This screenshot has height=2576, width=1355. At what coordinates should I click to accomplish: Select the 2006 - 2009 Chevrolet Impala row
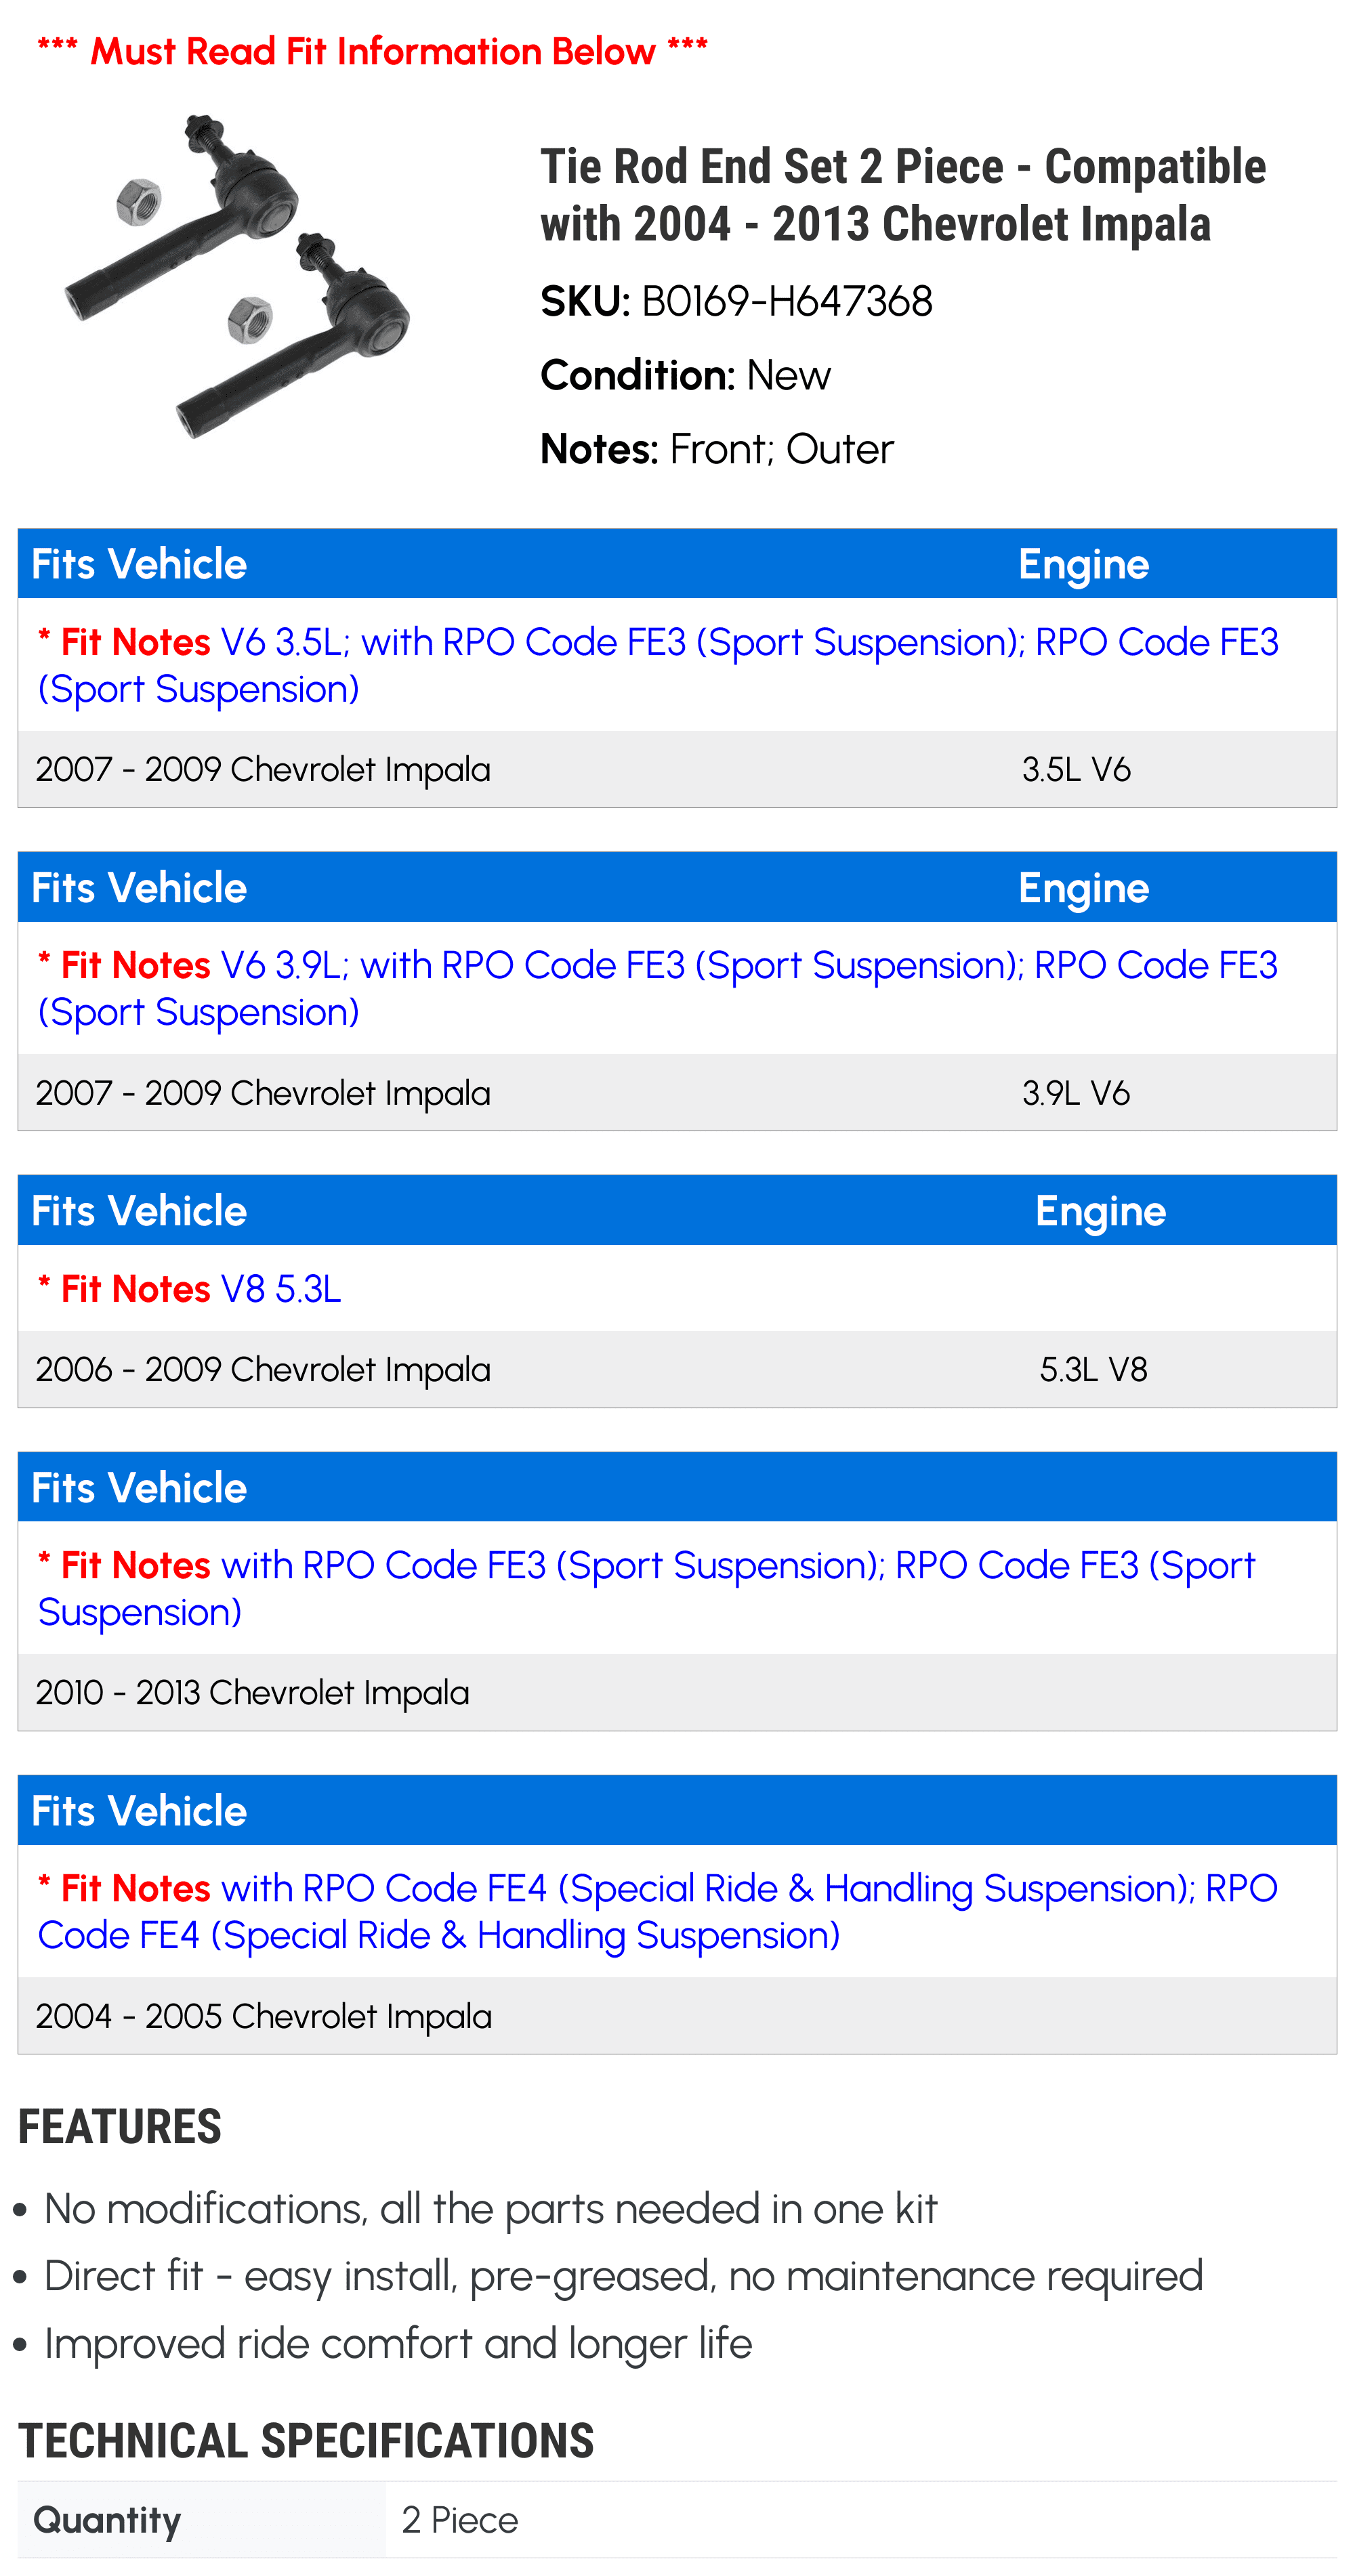[677, 1369]
